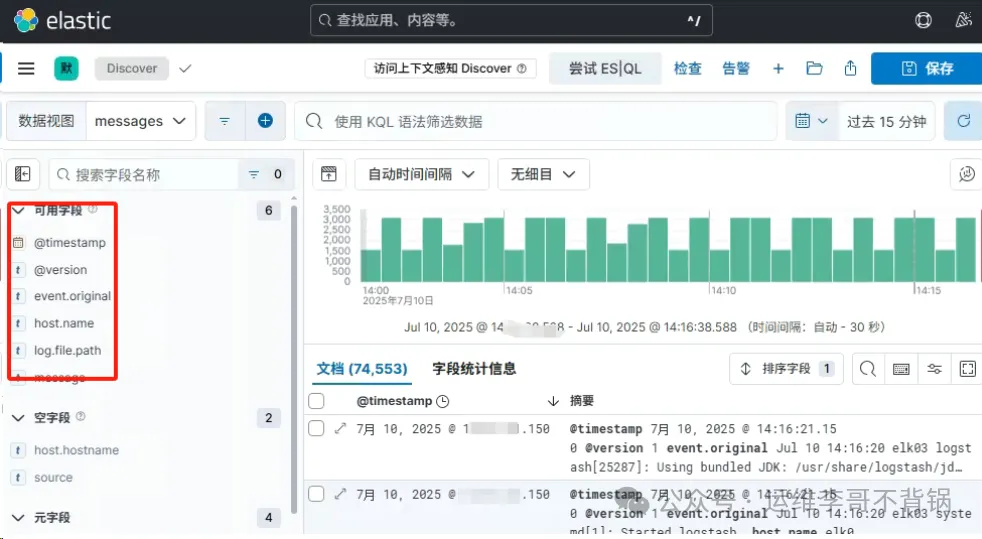Image resolution: width=982 pixels, height=539 pixels.
Task: Switch to the 字段统计信息 tab
Action: (474, 369)
